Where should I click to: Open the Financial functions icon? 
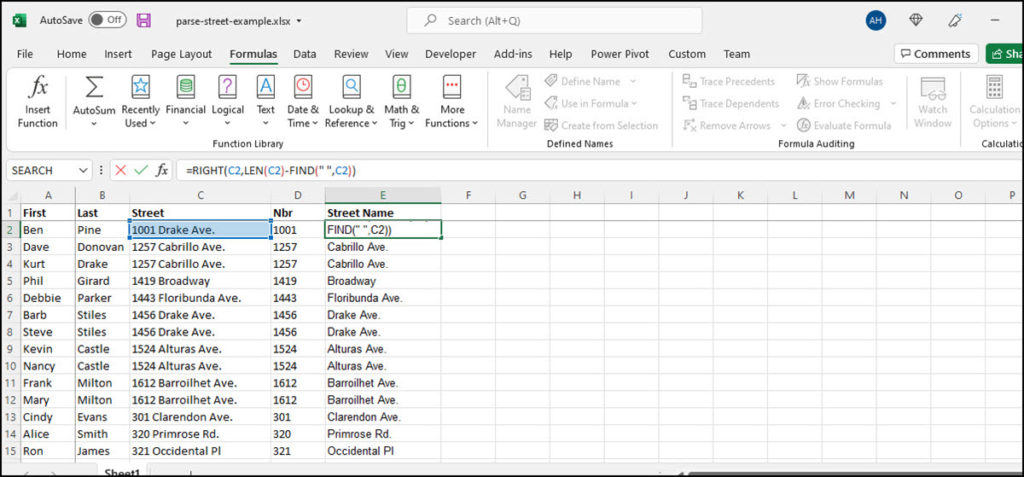click(185, 88)
